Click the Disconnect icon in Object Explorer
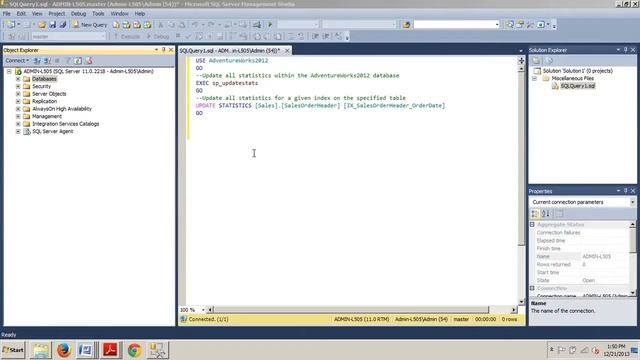640x360 pixels. click(47, 61)
